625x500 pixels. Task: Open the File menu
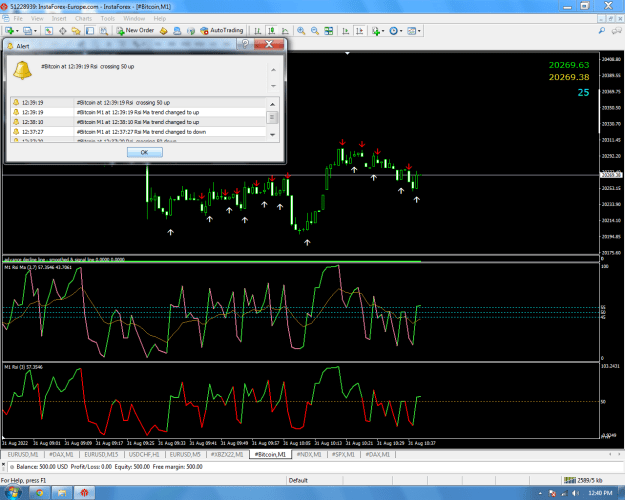point(18,18)
